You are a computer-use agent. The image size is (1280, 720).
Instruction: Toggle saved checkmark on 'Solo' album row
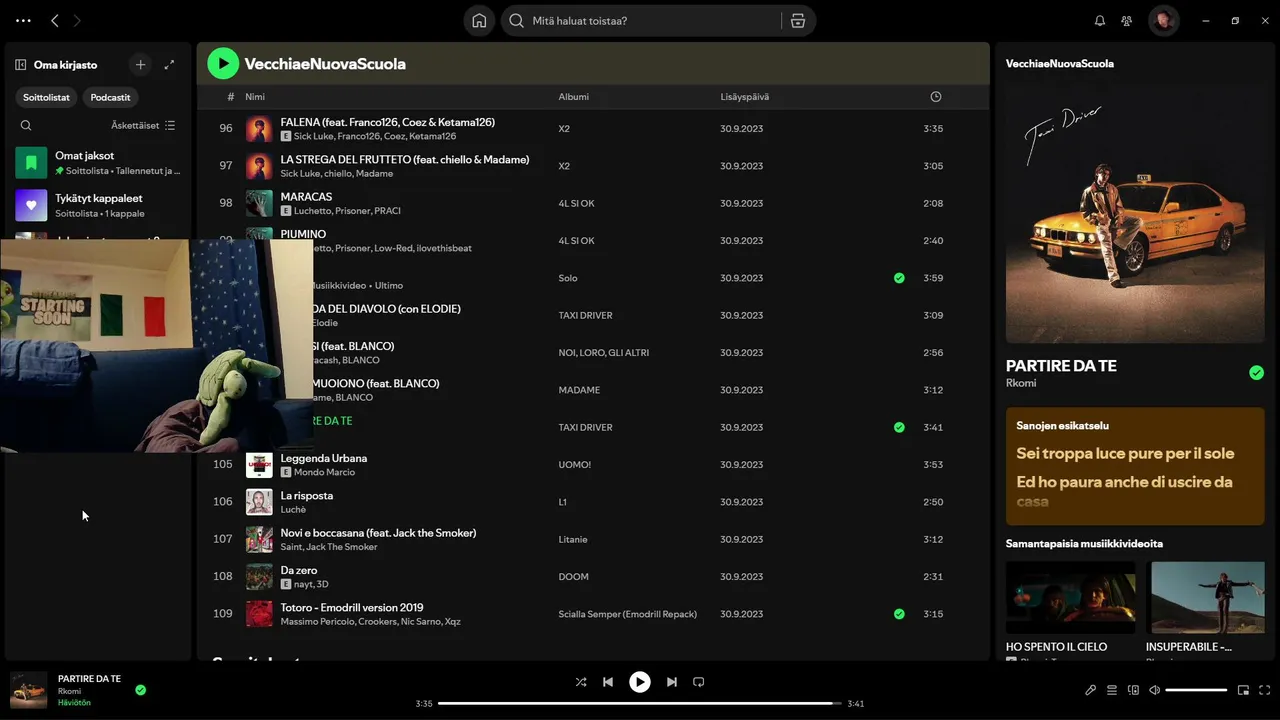click(x=899, y=278)
